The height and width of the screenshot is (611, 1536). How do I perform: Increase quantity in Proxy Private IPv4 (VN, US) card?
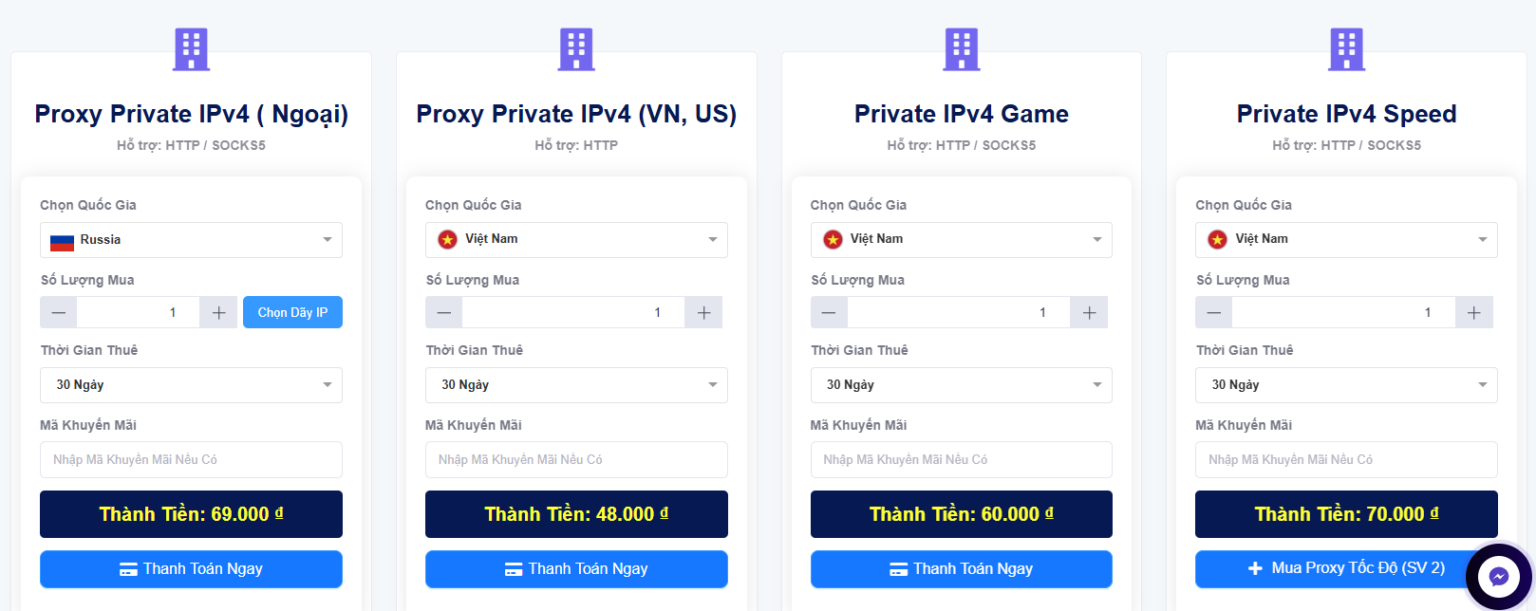coord(703,311)
